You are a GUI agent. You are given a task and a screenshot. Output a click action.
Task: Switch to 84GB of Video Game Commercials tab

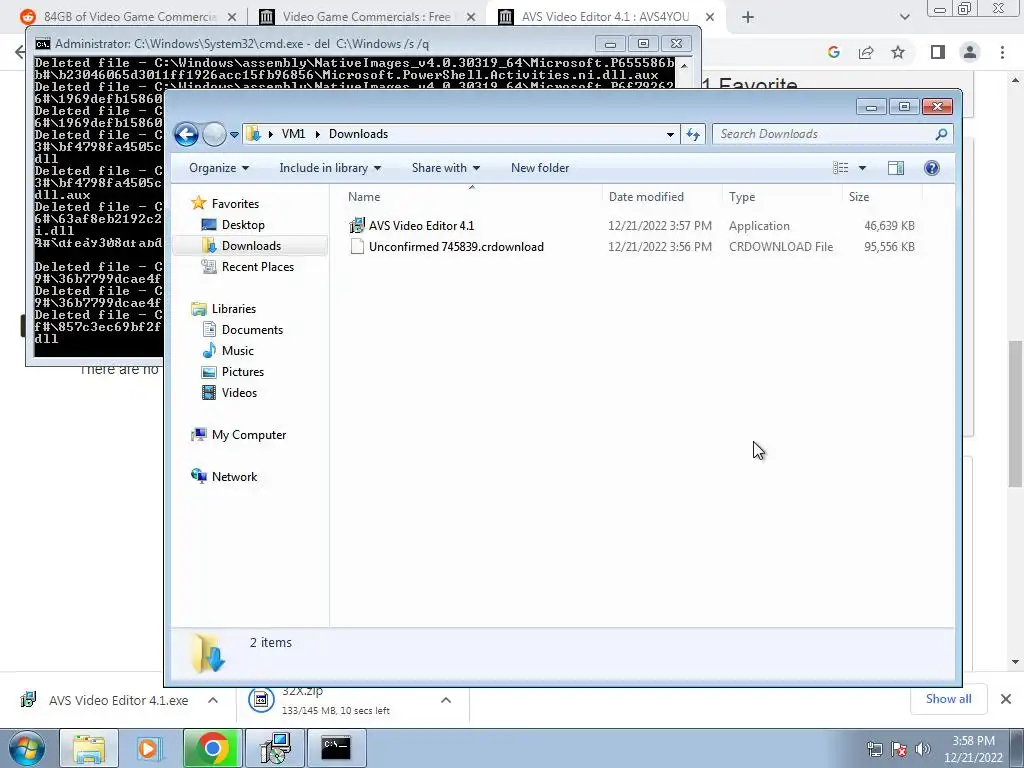pyautogui.click(x=130, y=17)
